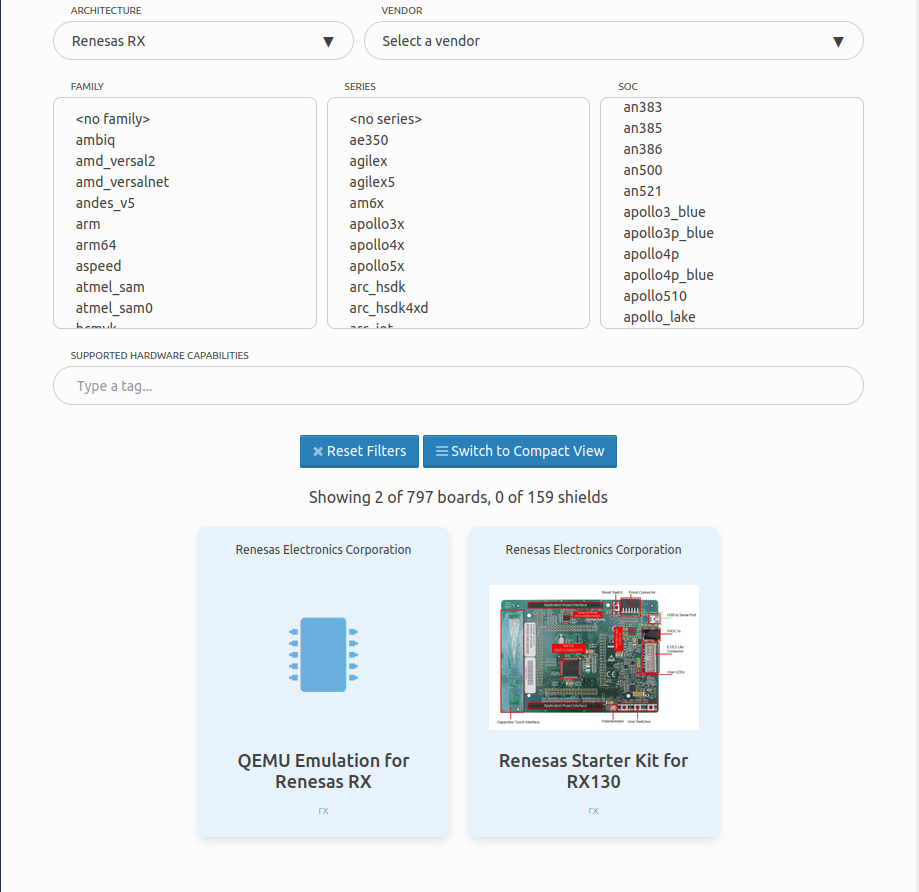Select apollo5x in the Series list
This screenshot has width=919, height=892.
(x=377, y=266)
